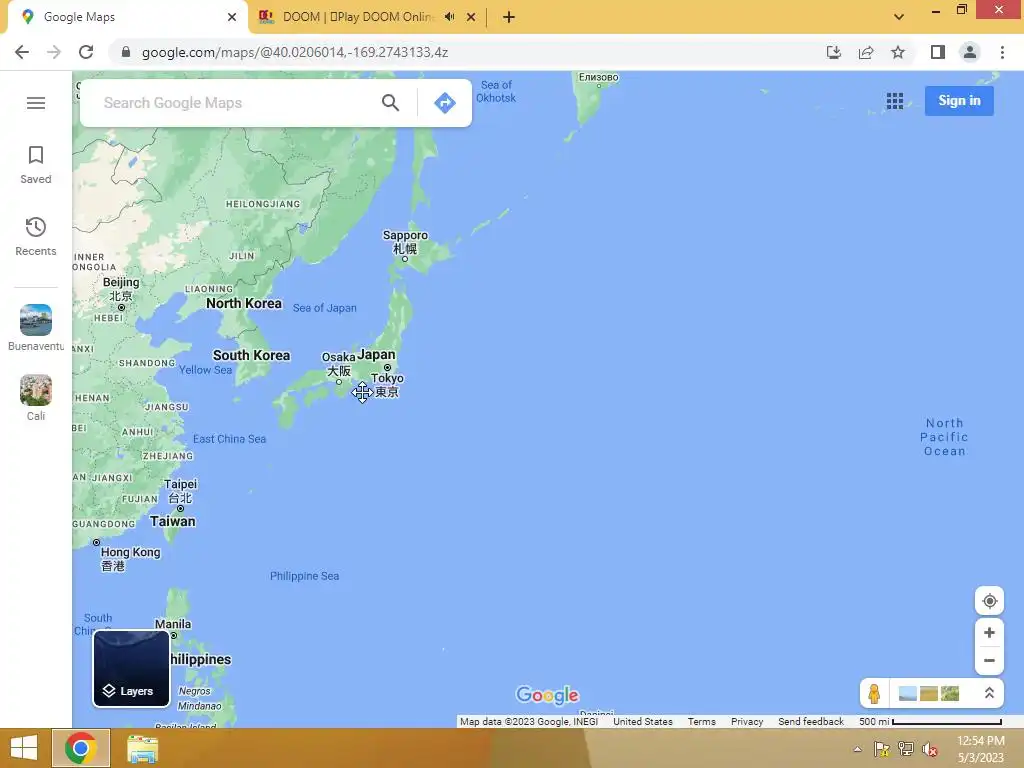Open the network tray icon

906,749
